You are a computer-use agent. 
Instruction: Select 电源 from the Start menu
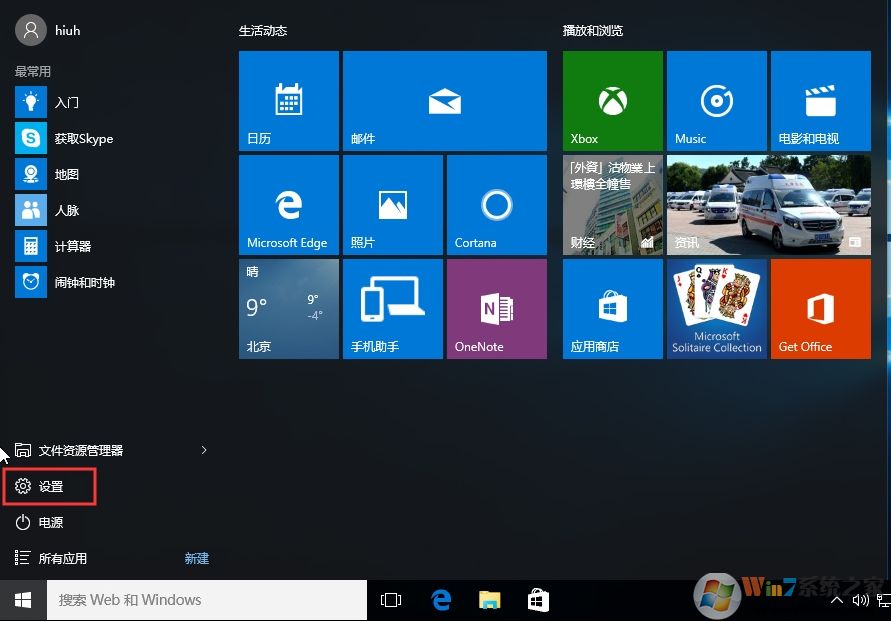pyautogui.click(x=50, y=522)
